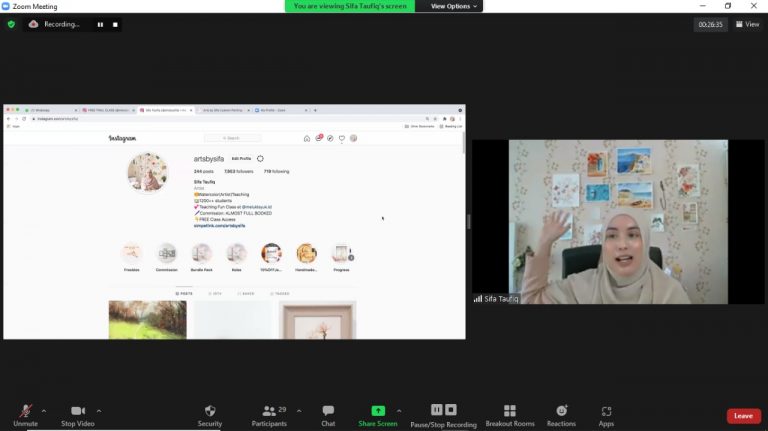The height and width of the screenshot is (431, 768).
Task: Click the Instagram search field
Action: (233, 138)
